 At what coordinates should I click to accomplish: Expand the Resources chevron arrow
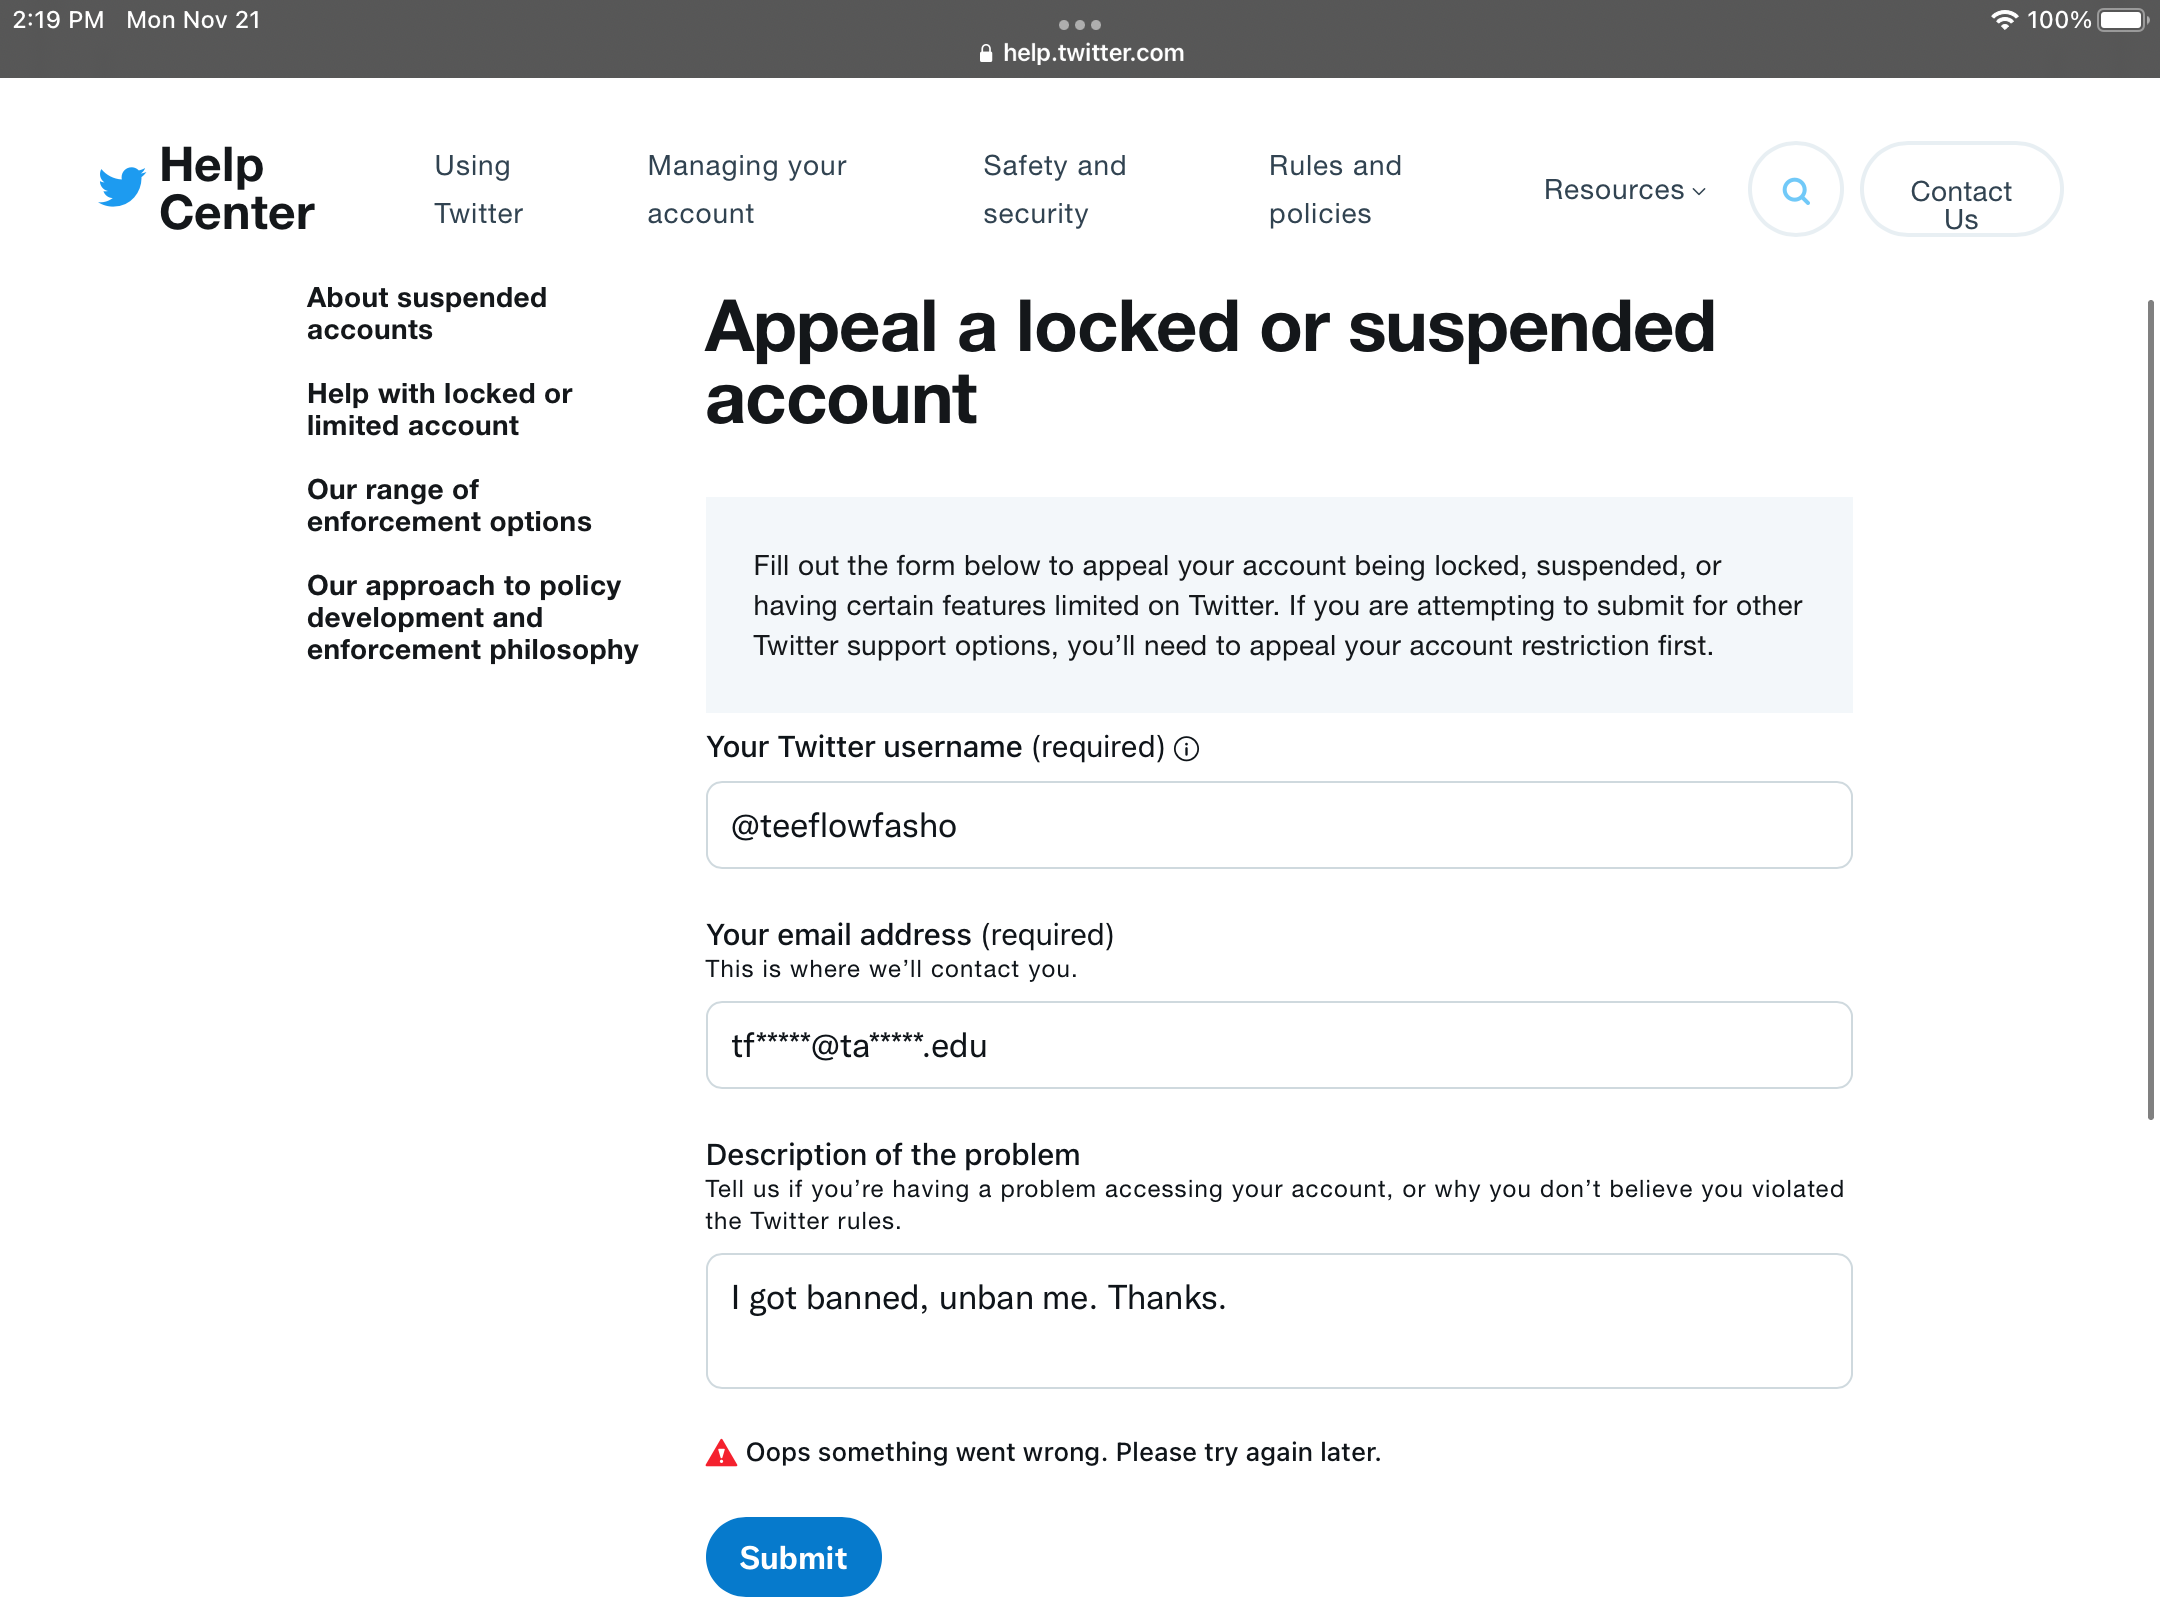pos(1699,192)
